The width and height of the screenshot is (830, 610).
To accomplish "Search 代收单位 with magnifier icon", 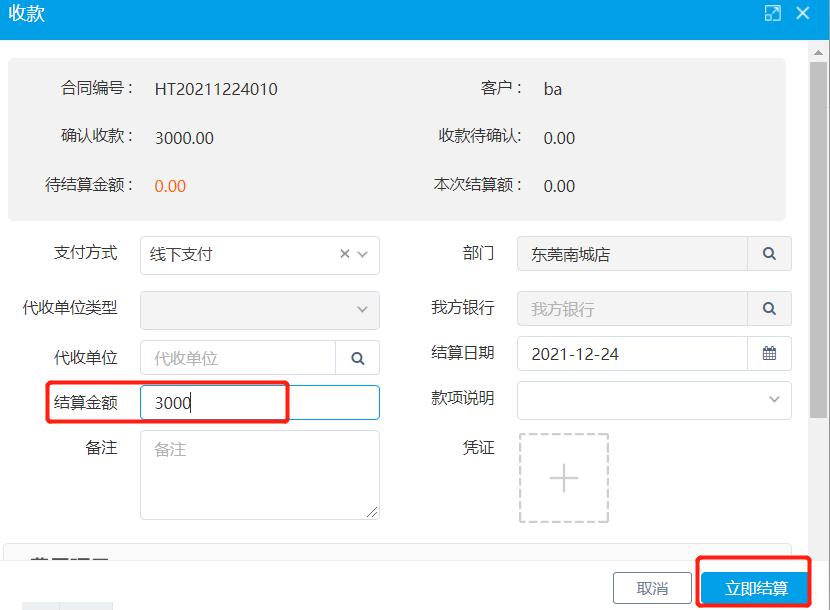I will [x=358, y=358].
